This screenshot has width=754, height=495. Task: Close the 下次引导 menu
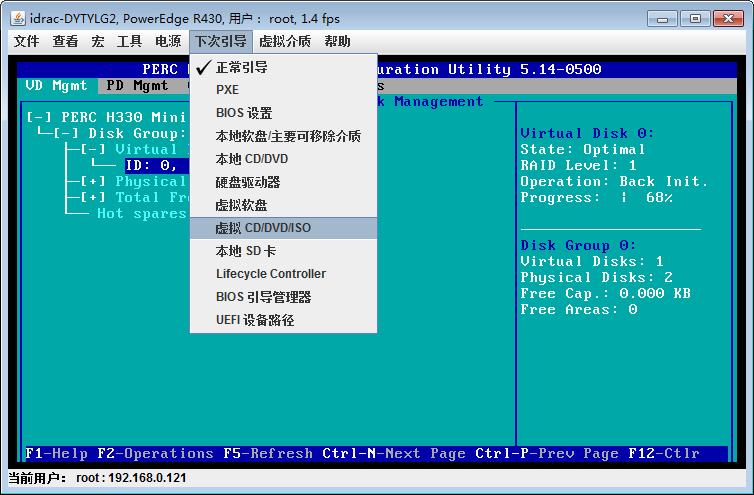(221, 41)
